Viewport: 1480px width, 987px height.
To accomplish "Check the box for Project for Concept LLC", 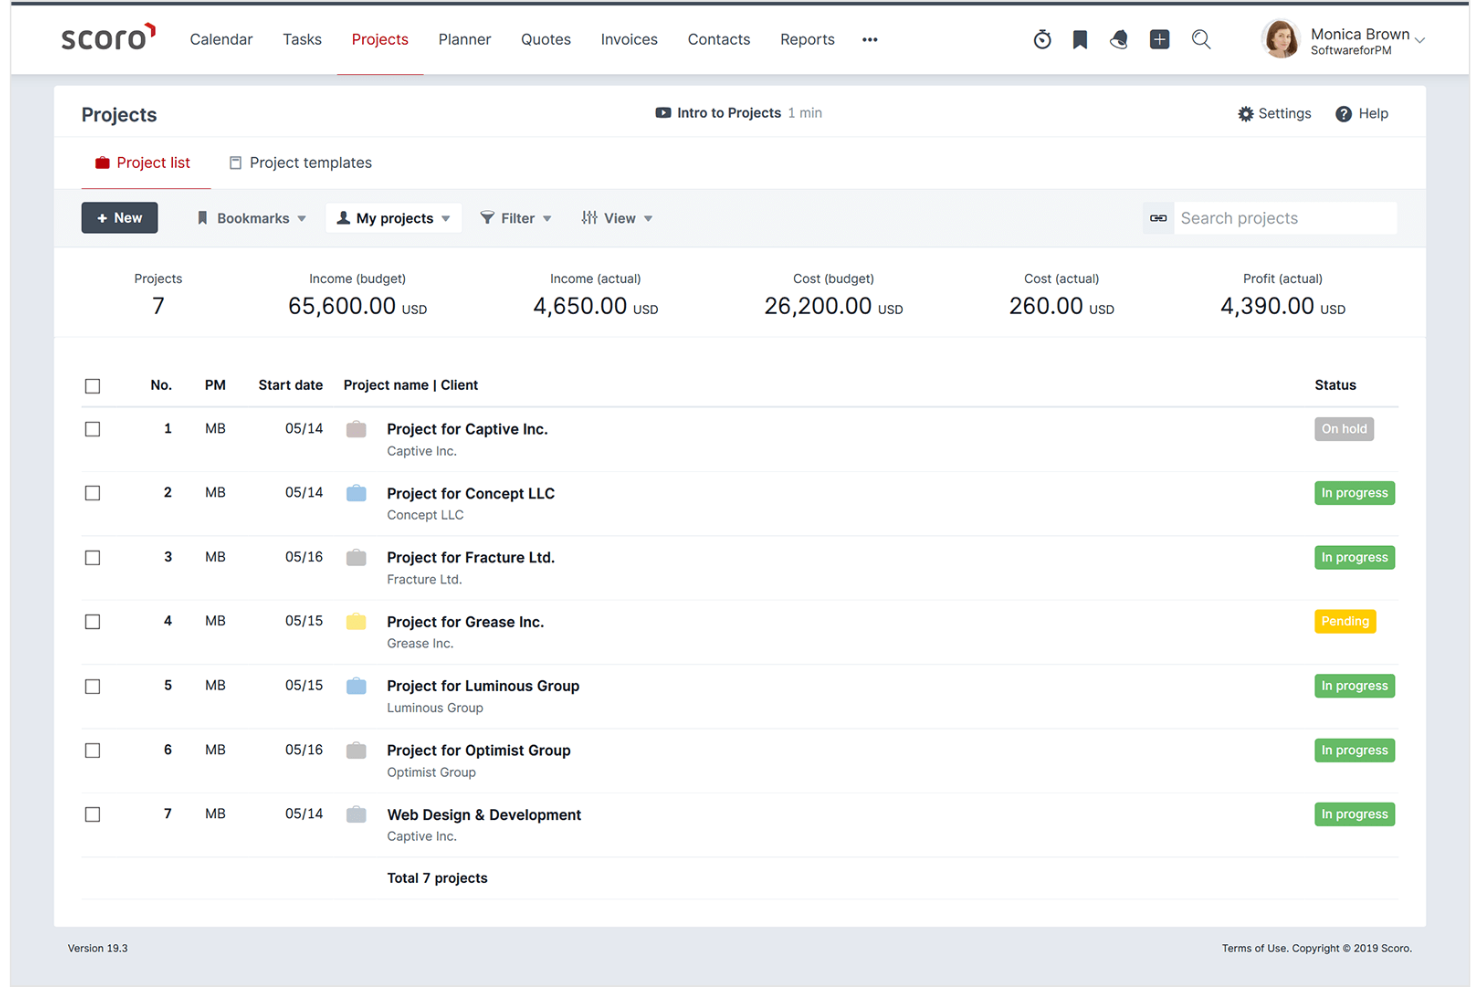I will 93,493.
